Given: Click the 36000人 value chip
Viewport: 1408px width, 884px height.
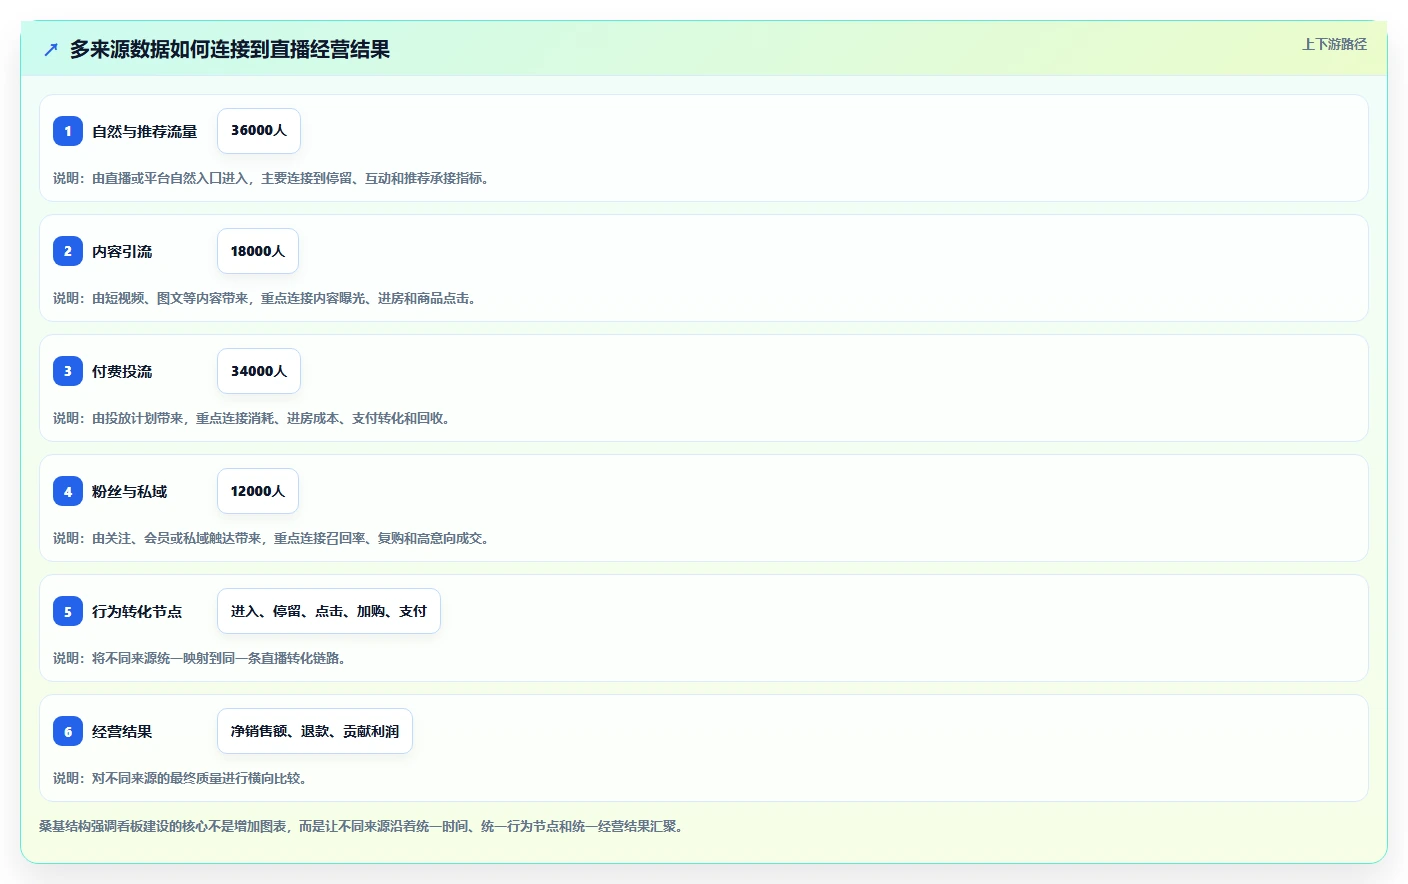Looking at the screenshot, I should [x=259, y=131].
